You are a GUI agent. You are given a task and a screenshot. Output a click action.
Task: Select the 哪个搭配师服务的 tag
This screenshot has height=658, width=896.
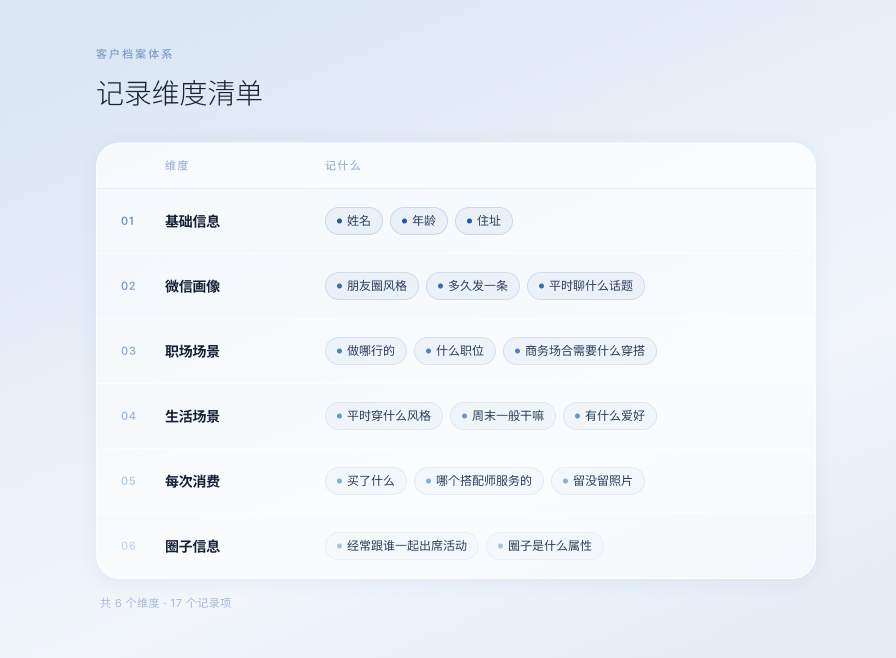click(x=479, y=482)
